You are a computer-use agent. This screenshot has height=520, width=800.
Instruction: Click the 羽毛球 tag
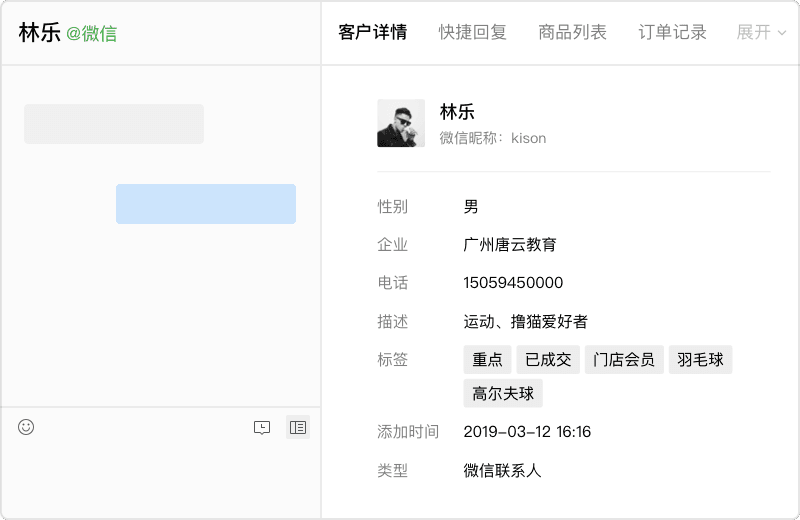[701, 360]
